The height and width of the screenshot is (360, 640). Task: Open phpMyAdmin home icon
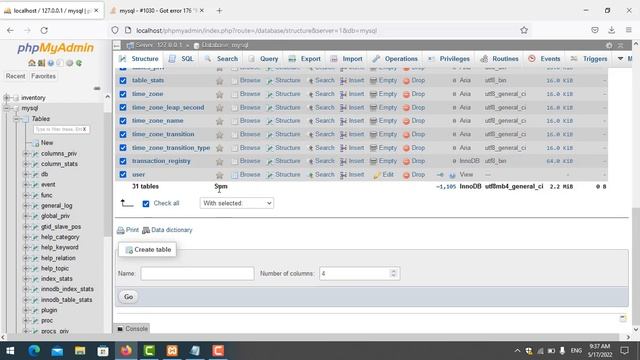tap(31, 63)
